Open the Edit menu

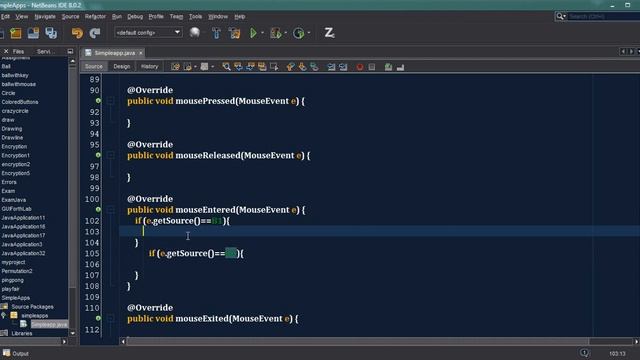point(5,17)
